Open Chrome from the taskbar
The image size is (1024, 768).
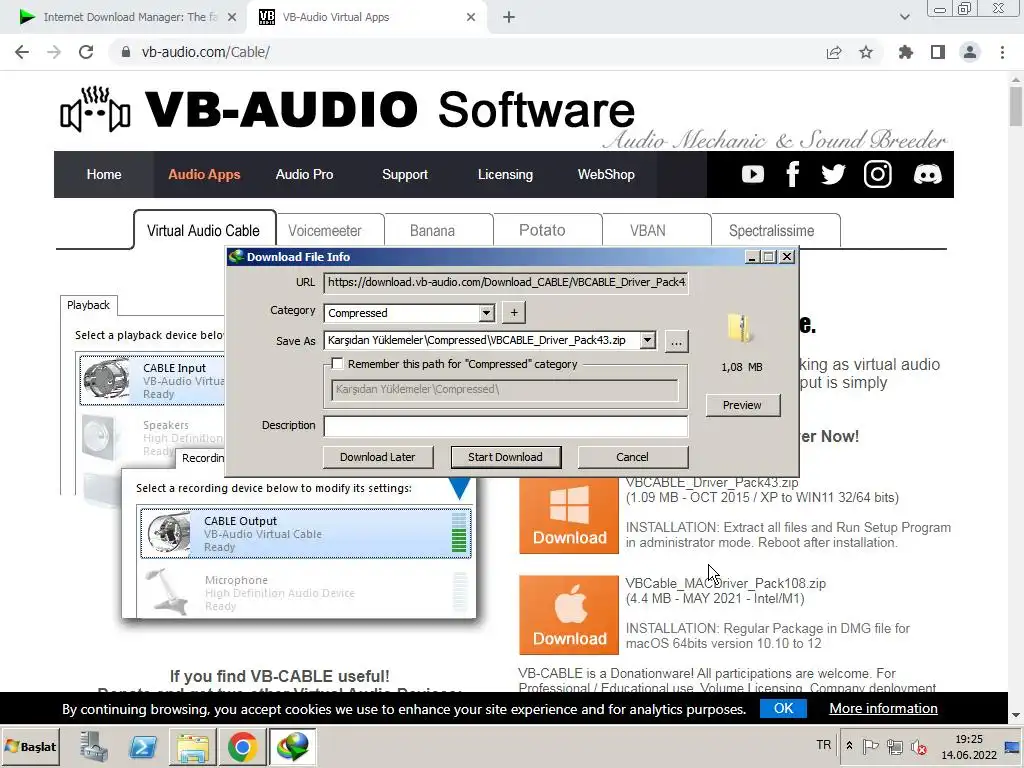(x=242, y=746)
